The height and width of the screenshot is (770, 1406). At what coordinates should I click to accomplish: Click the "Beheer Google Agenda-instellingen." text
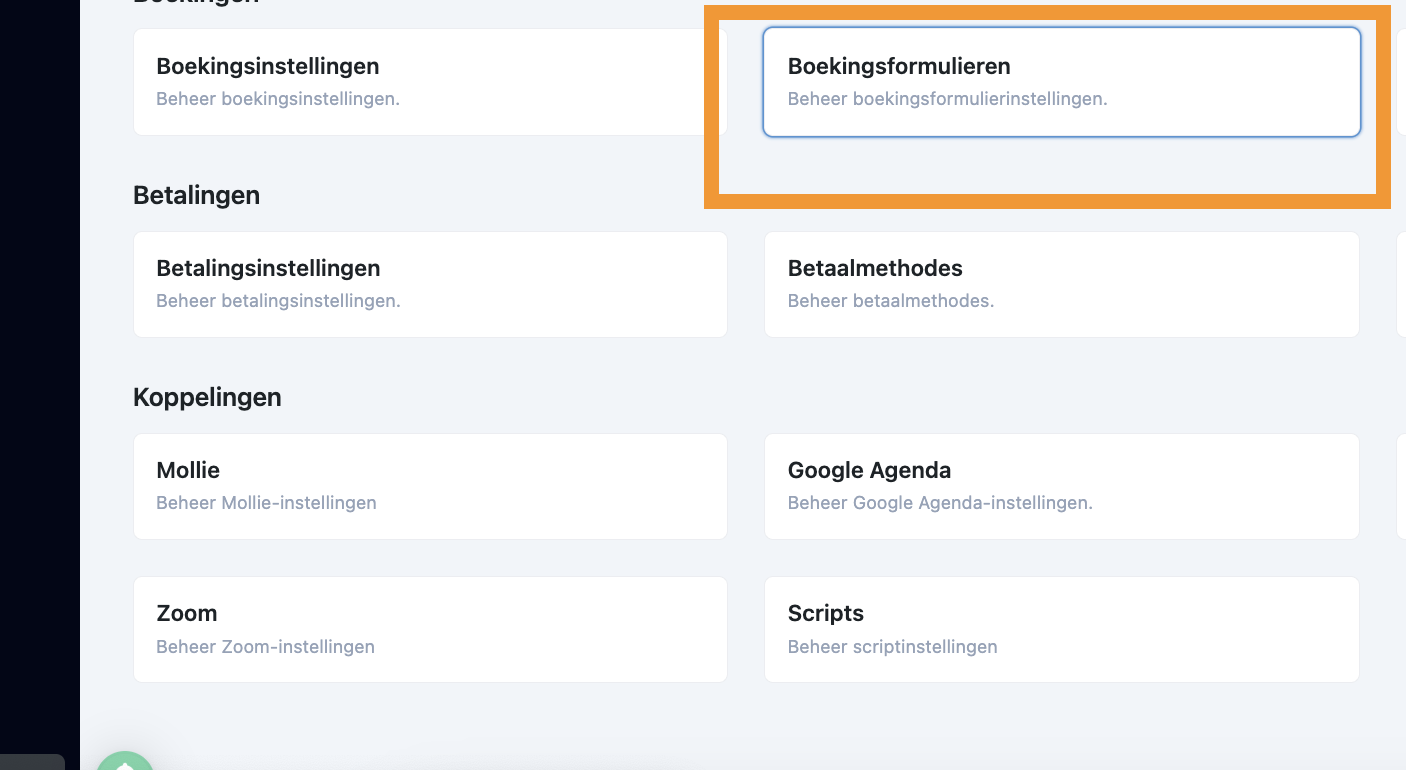pos(940,503)
